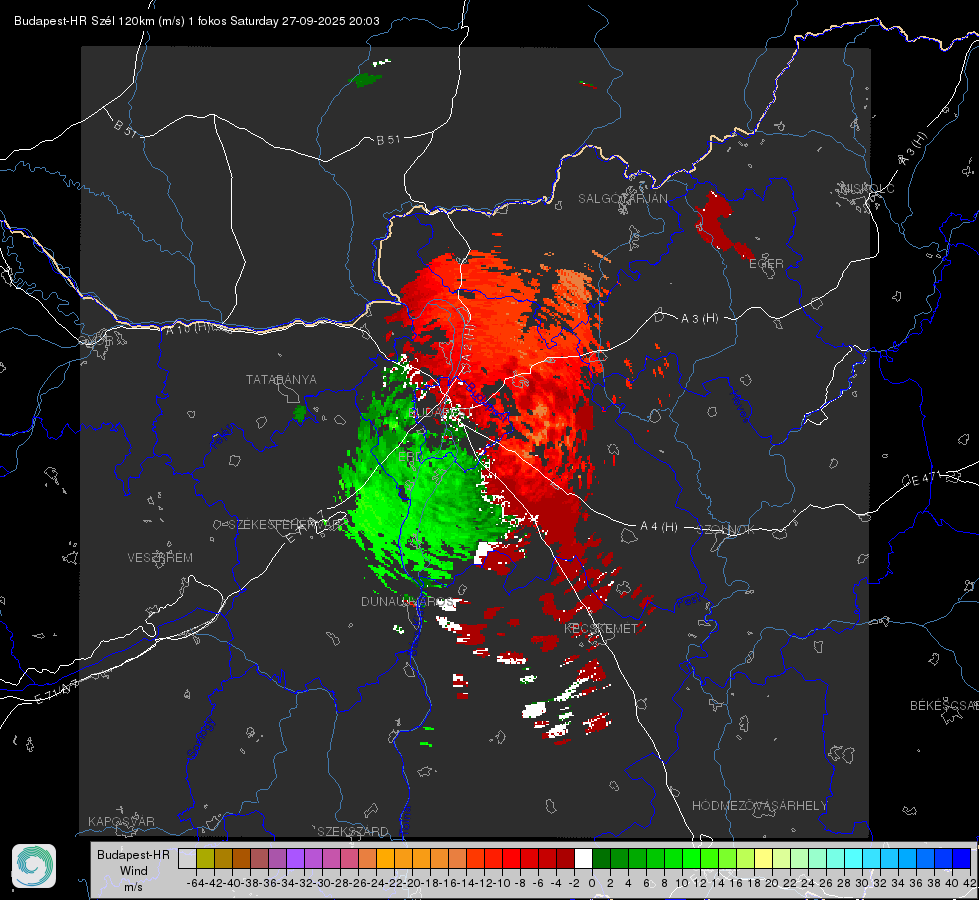The image size is (979, 900).
Task: Select the bright green swatch between 10 and 12
Action: (x=692, y=859)
